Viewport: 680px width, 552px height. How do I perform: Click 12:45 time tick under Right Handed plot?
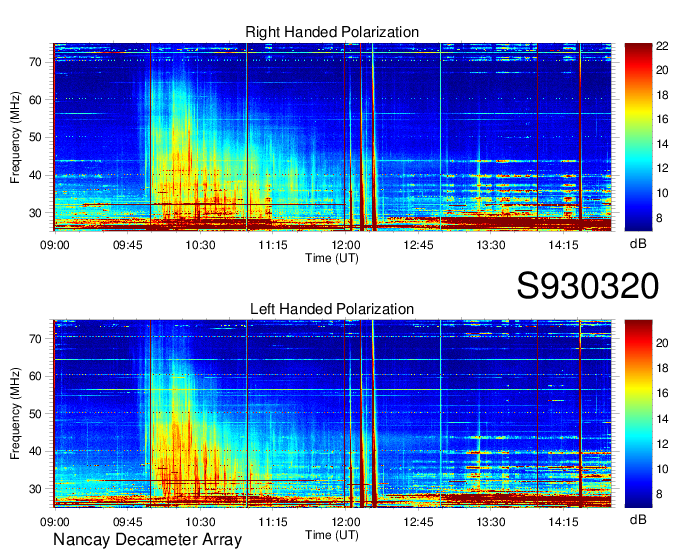click(418, 245)
